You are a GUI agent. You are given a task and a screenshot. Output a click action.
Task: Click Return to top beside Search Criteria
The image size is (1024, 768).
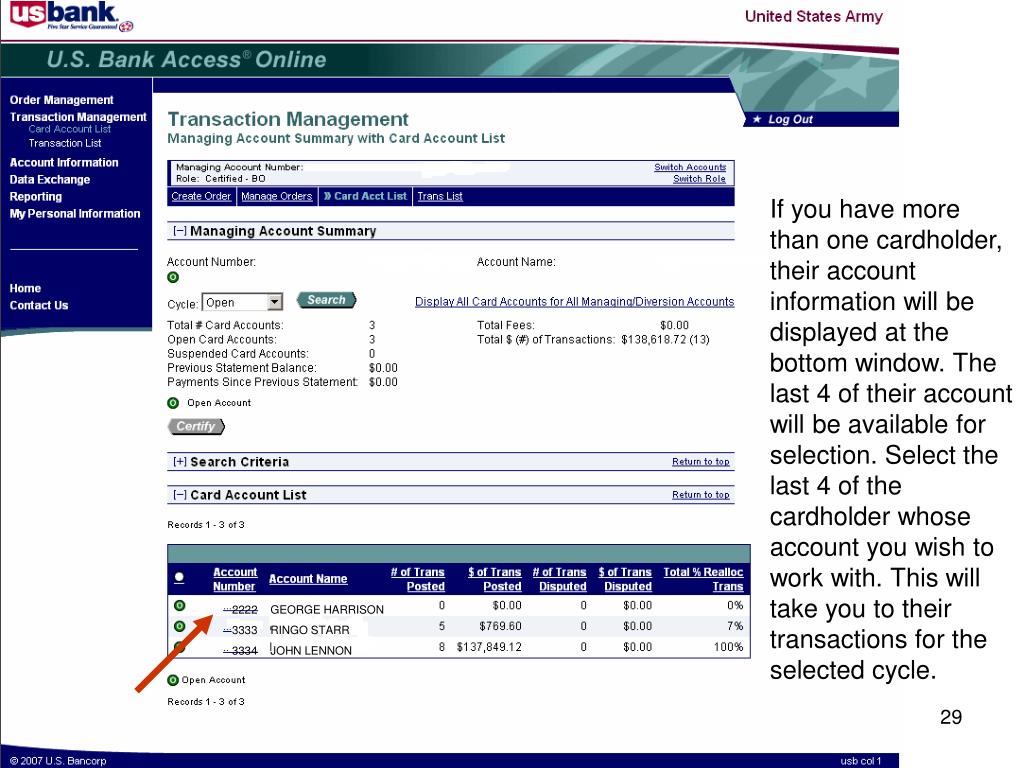[x=701, y=462]
